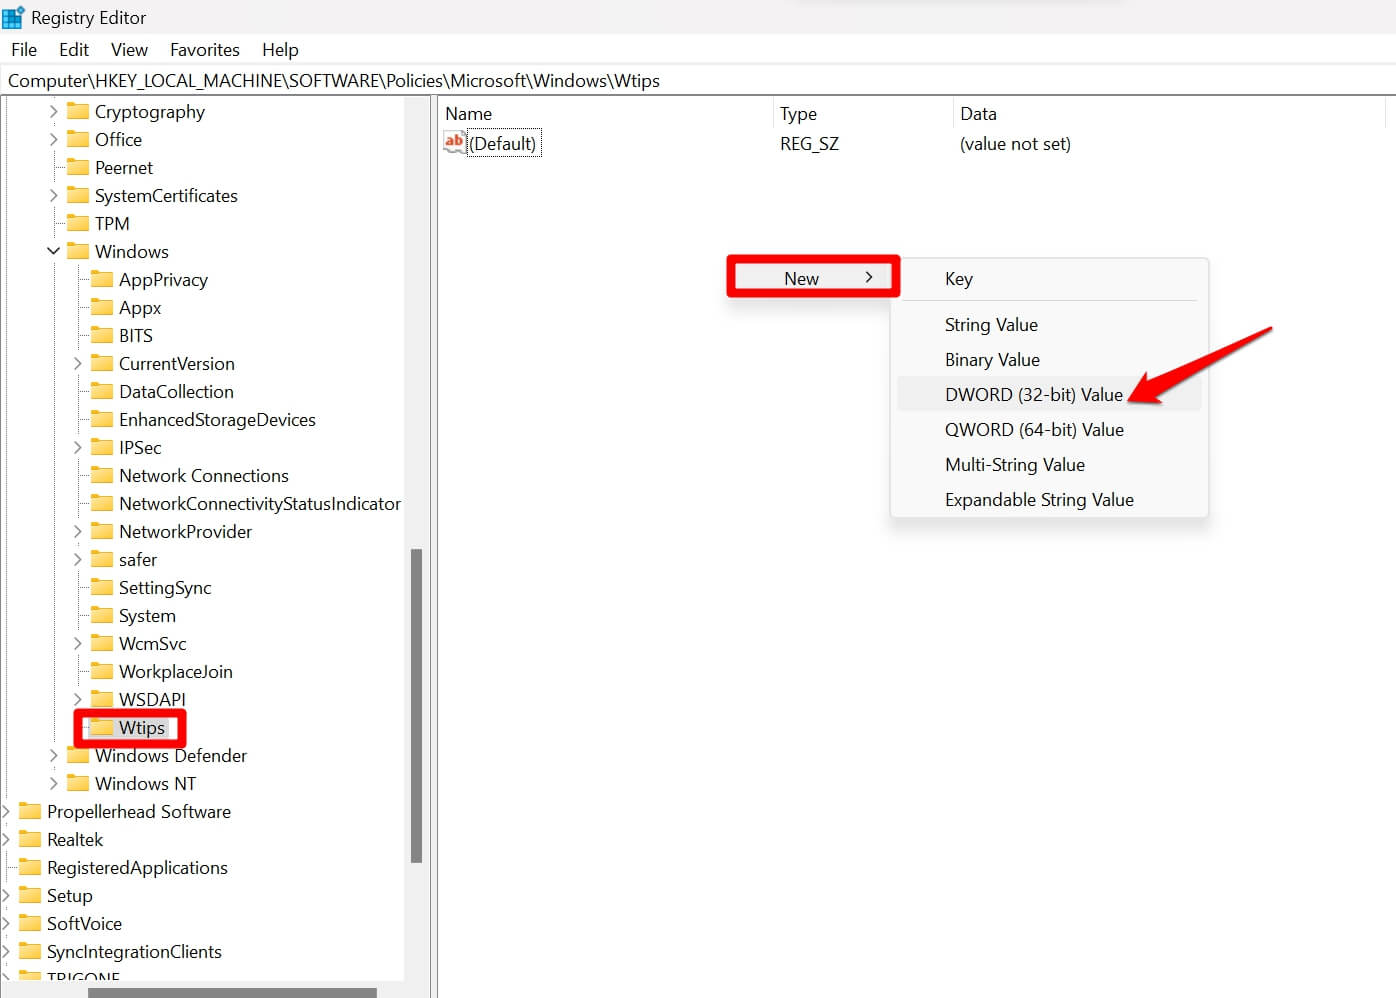Click the Wtips folder icon
Screen dimensions: 1396x998
[x=102, y=727]
